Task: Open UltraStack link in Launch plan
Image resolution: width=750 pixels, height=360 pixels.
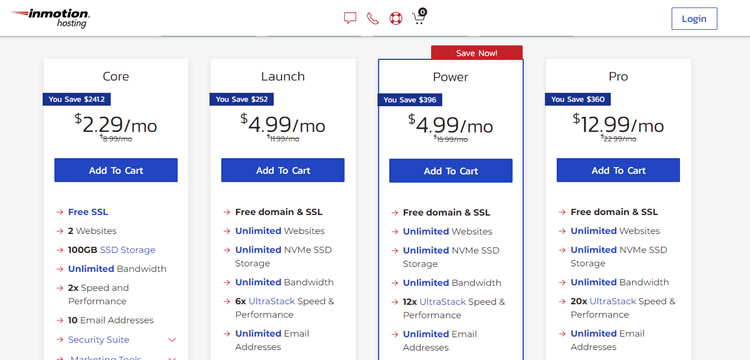Action: coord(272,301)
